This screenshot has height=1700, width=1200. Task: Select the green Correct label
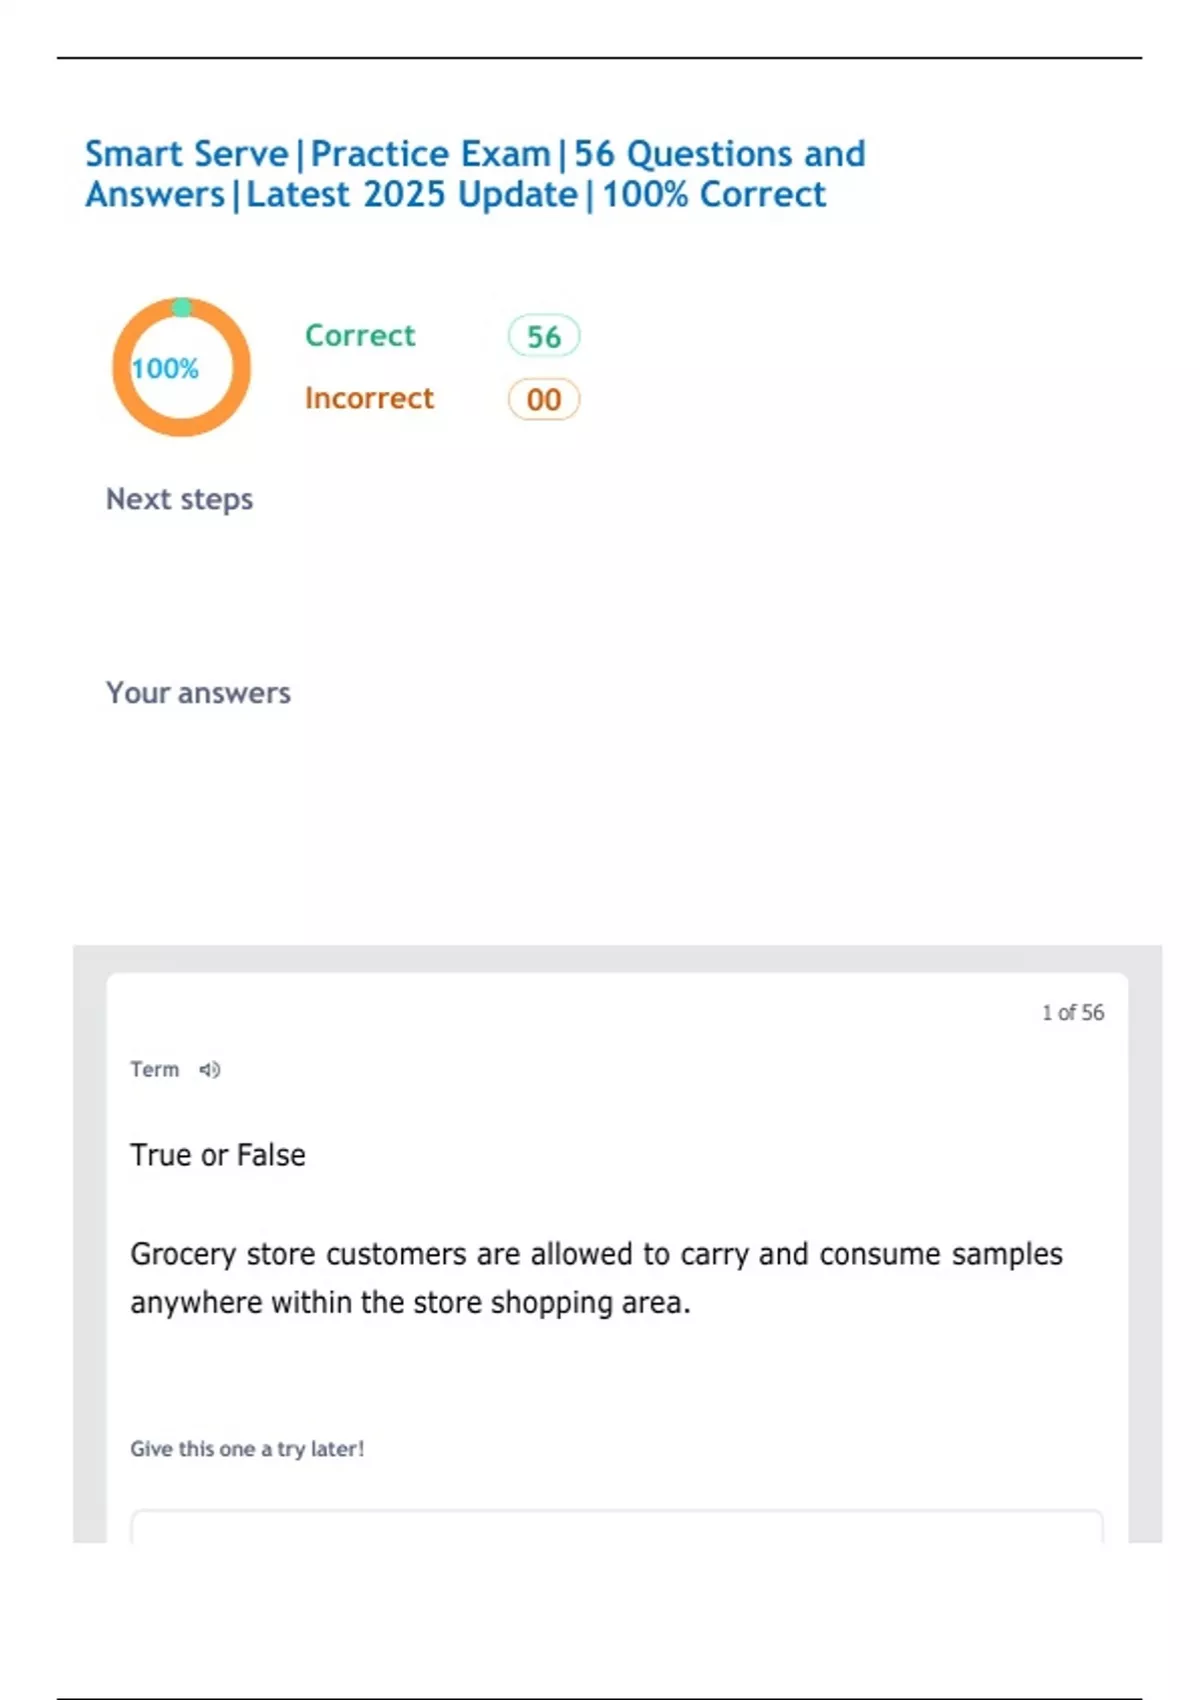coord(359,335)
